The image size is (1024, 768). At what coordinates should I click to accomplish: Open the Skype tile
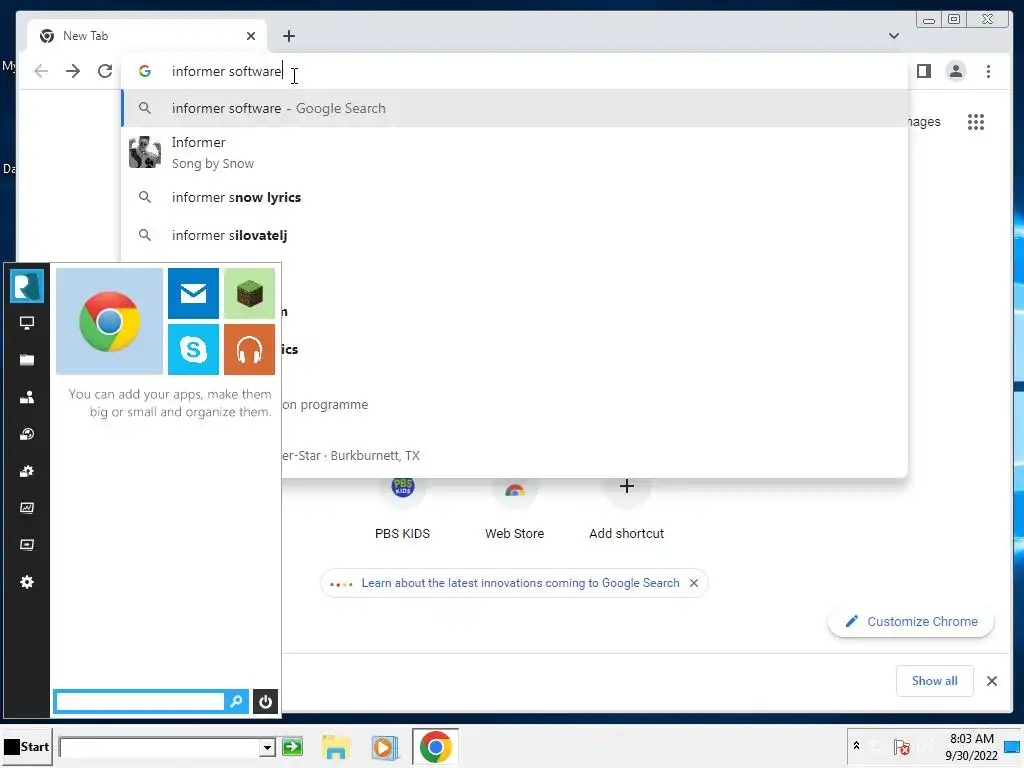(x=193, y=349)
